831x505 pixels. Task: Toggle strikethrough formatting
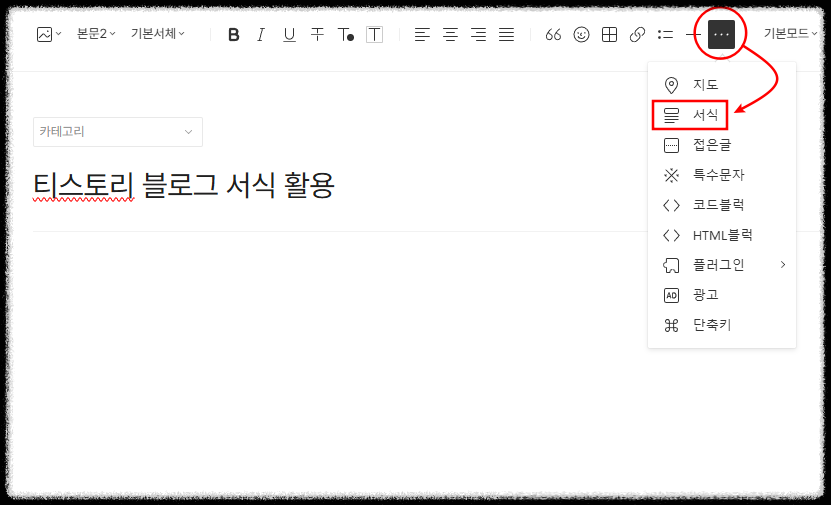pyautogui.click(x=317, y=34)
